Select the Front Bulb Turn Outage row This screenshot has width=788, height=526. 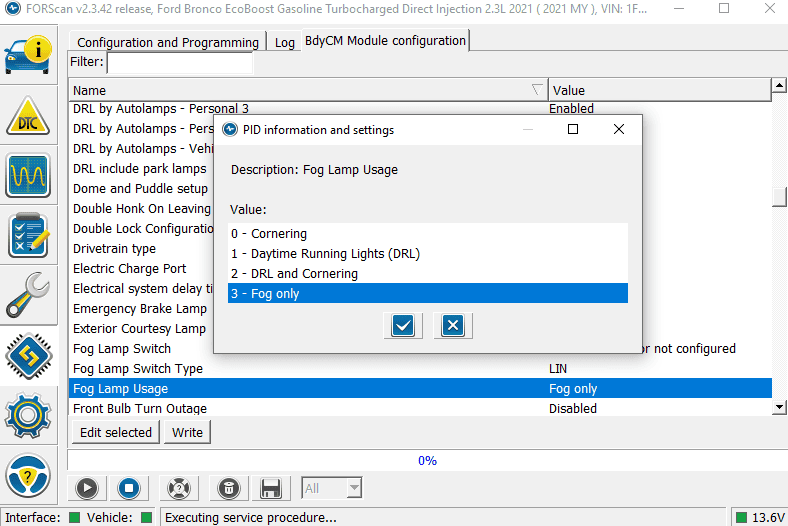tap(420, 408)
